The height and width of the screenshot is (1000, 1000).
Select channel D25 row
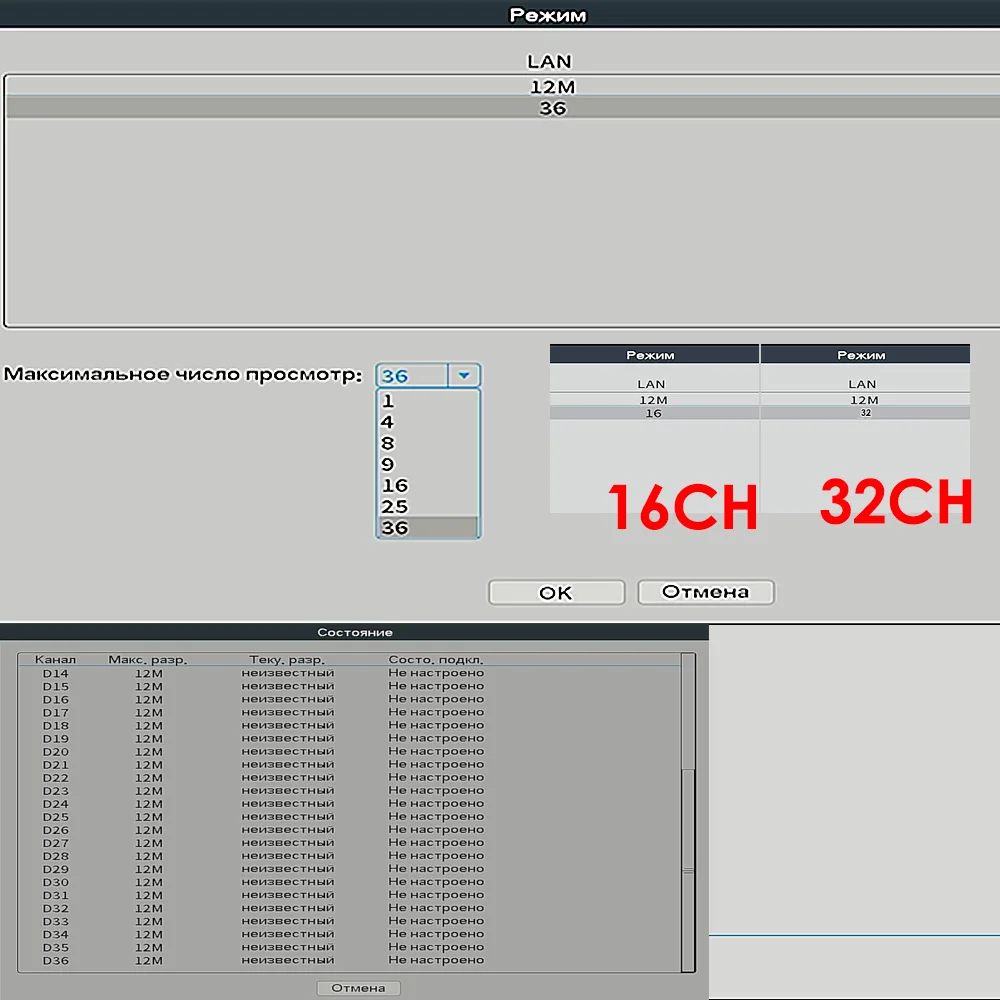pos(349,817)
